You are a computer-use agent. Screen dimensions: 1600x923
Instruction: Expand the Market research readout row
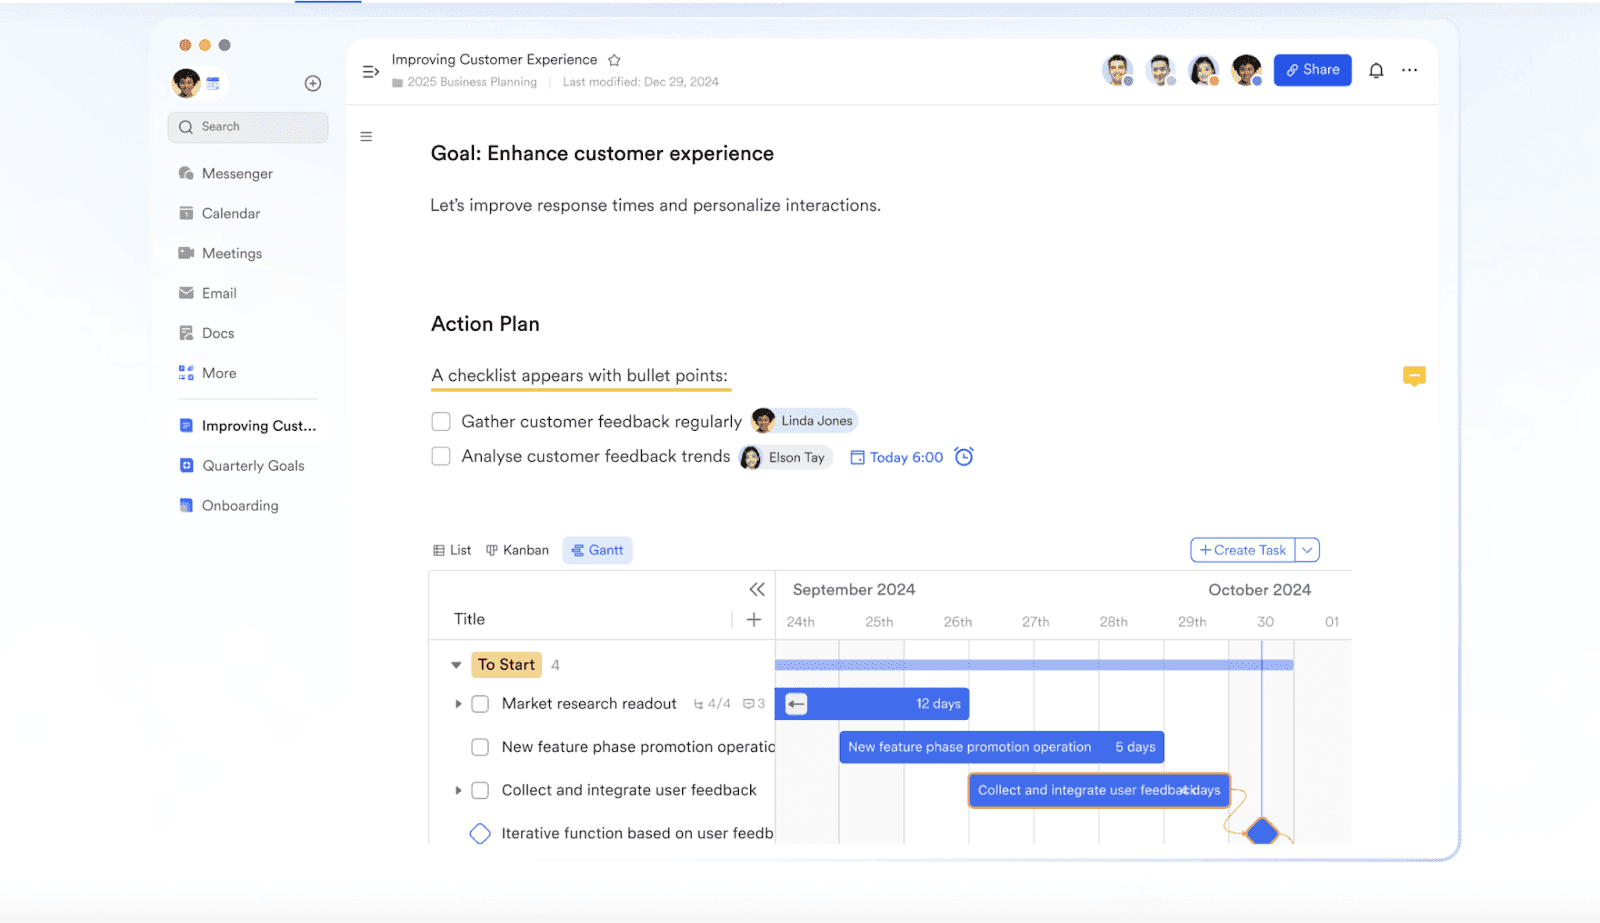(x=459, y=703)
